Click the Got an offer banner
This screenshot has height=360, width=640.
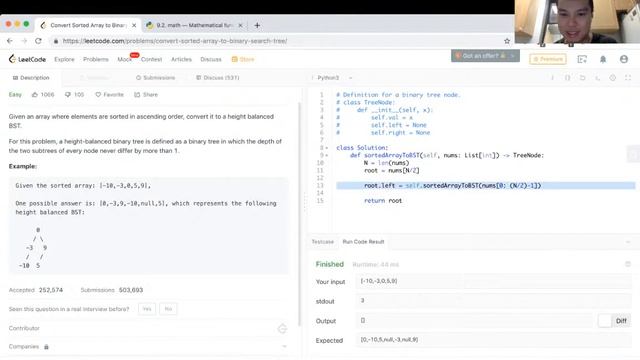(x=485, y=56)
